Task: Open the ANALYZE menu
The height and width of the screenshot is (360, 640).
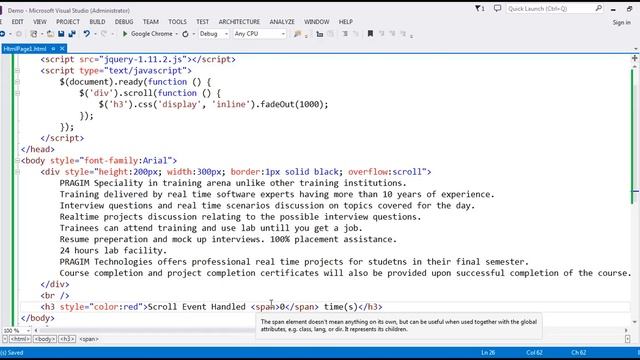Action: (282, 22)
